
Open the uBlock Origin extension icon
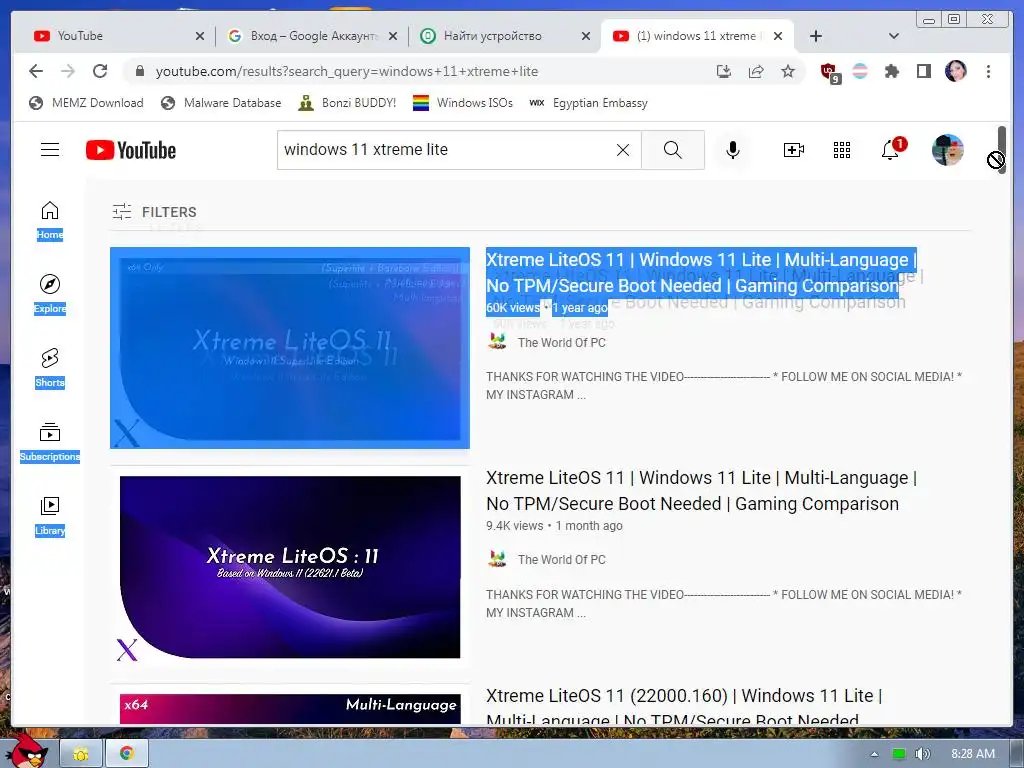(829, 72)
